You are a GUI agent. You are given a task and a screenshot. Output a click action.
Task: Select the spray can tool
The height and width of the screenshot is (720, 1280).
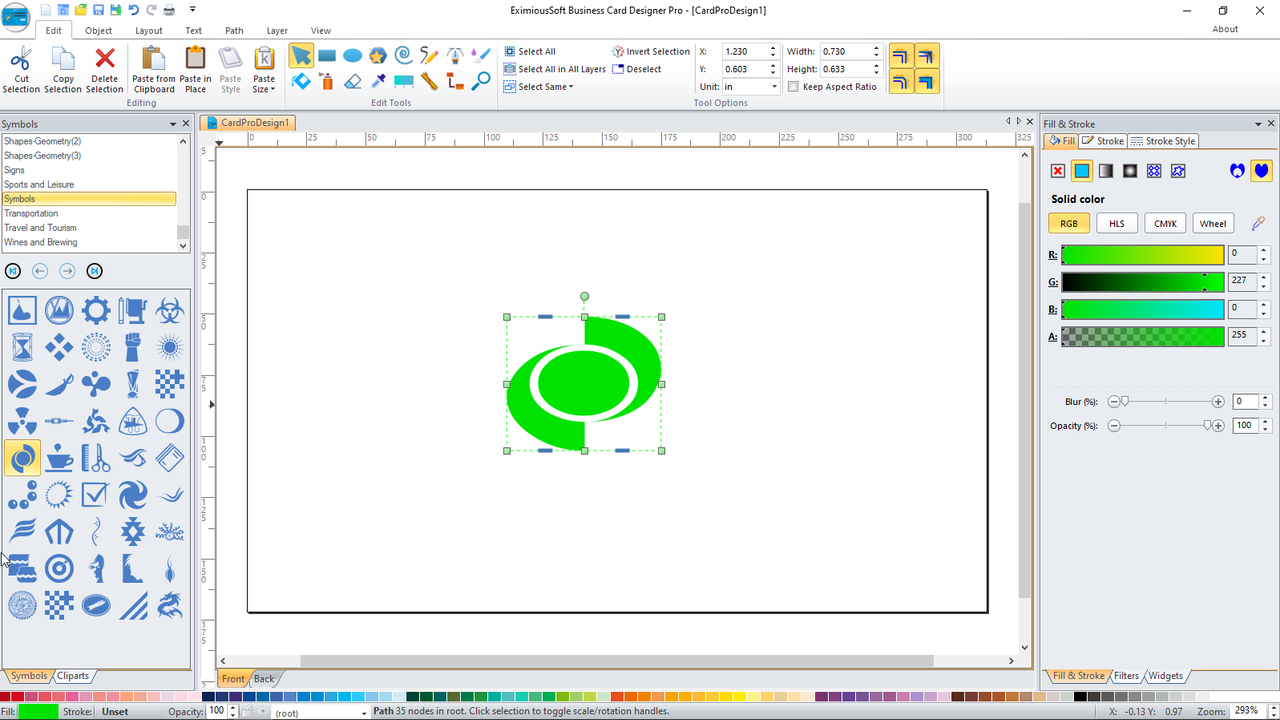point(327,81)
